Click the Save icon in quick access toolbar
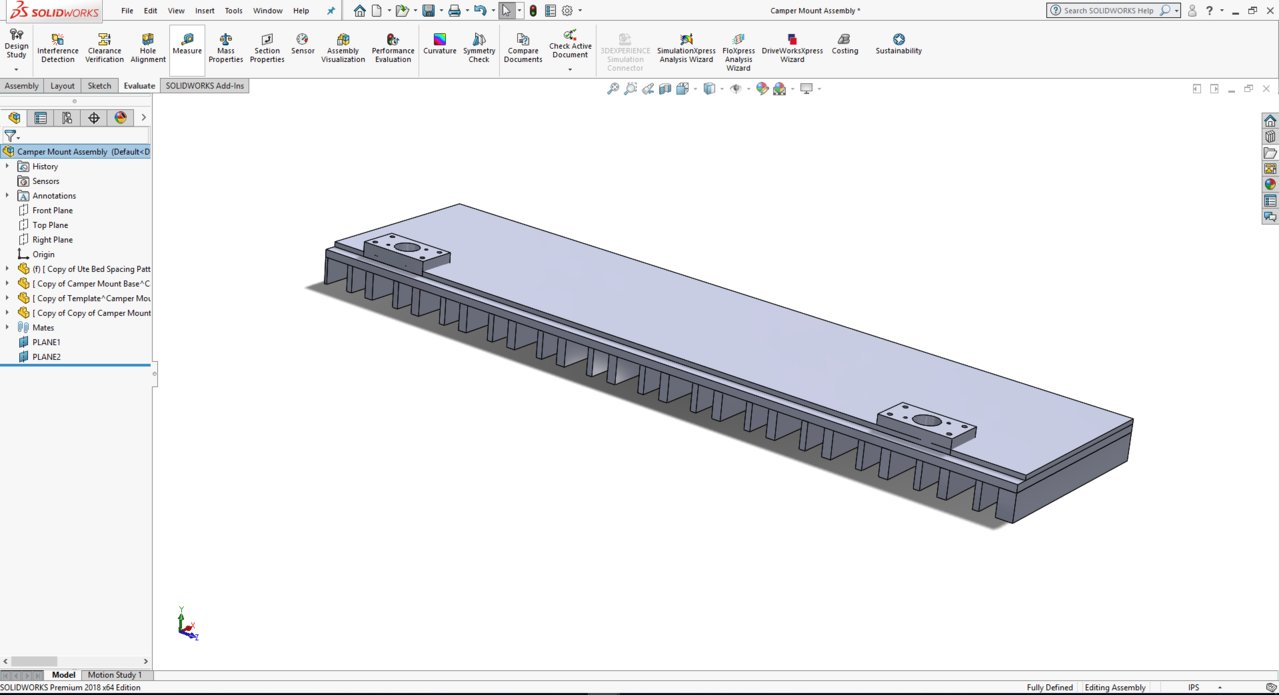This screenshot has width=1279, height=695. (x=428, y=11)
